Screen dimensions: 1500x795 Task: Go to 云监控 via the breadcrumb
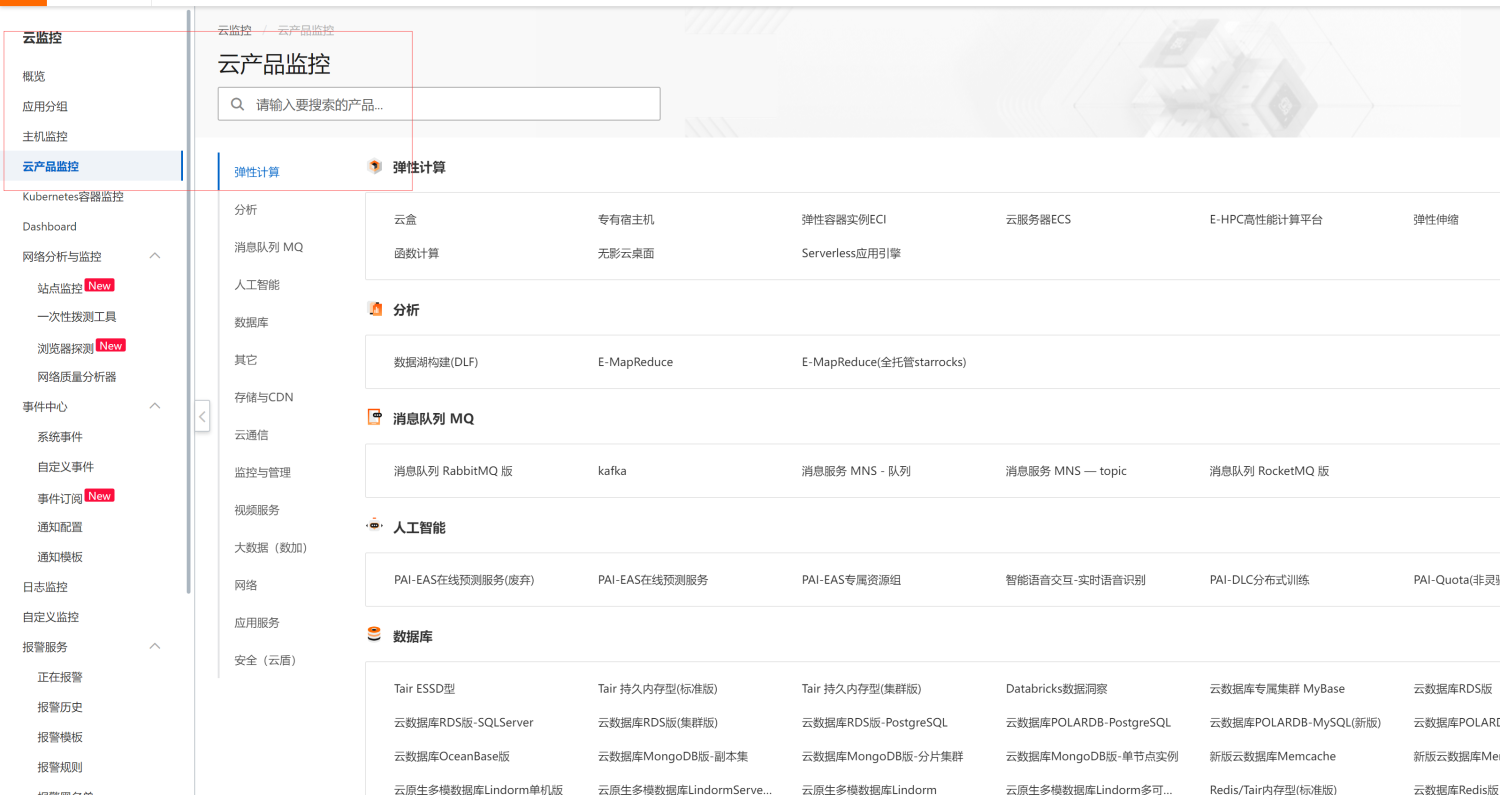click(235, 31)
